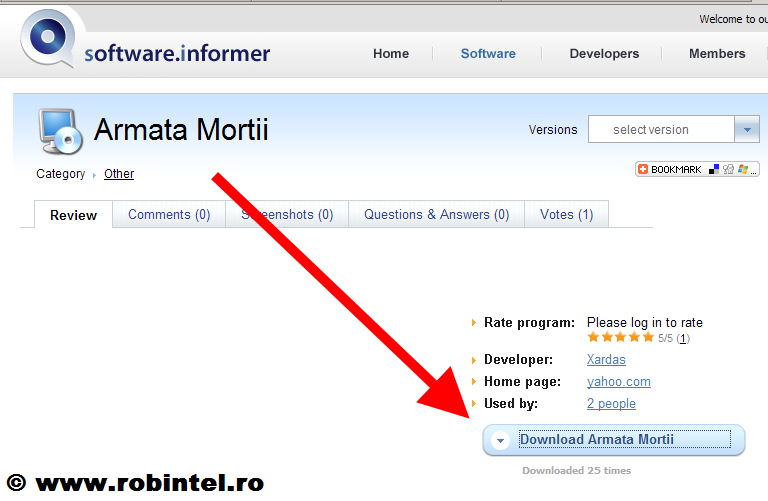Image resolution: width=768 pixels, height=501 pixels.
Task: Click the 'Downloaded 25 times' text
Action: tap(576, 471)
